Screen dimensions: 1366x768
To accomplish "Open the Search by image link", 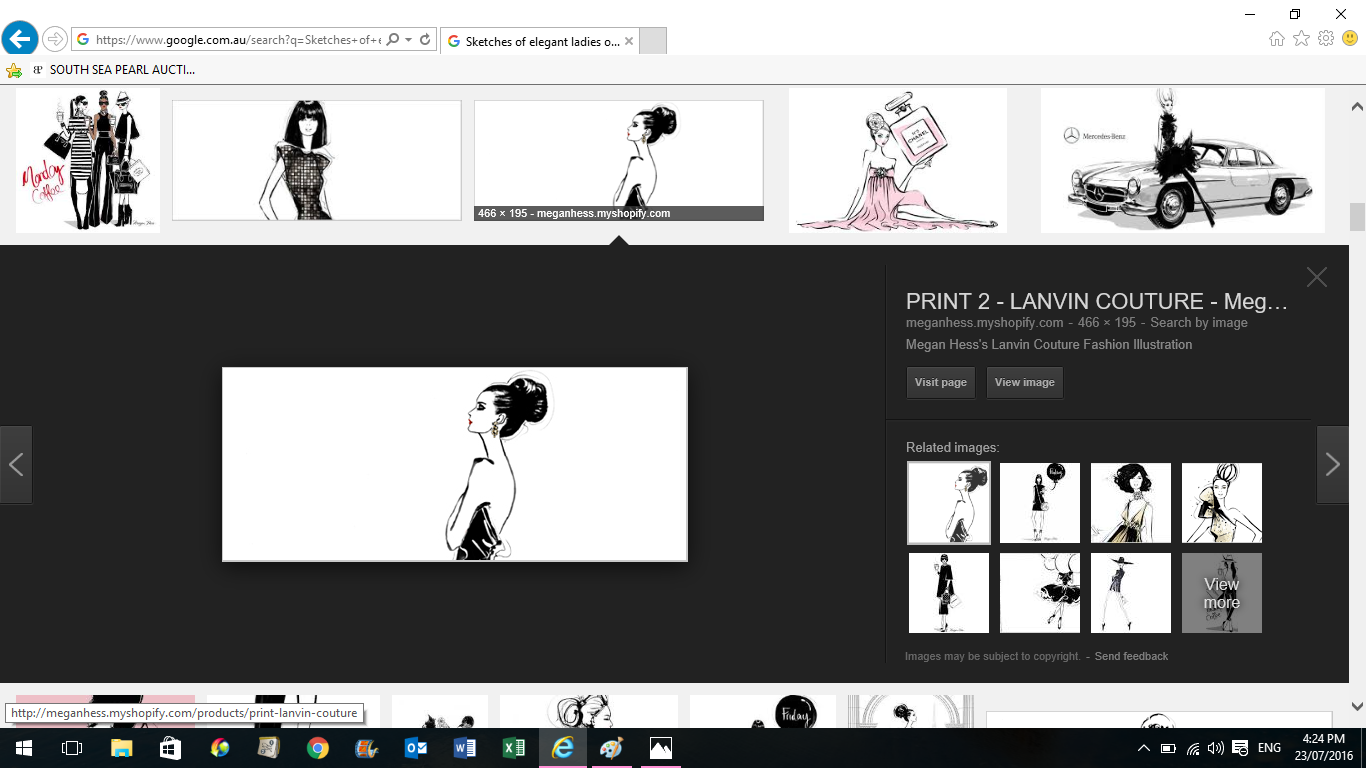I will tap(1198, 323).
